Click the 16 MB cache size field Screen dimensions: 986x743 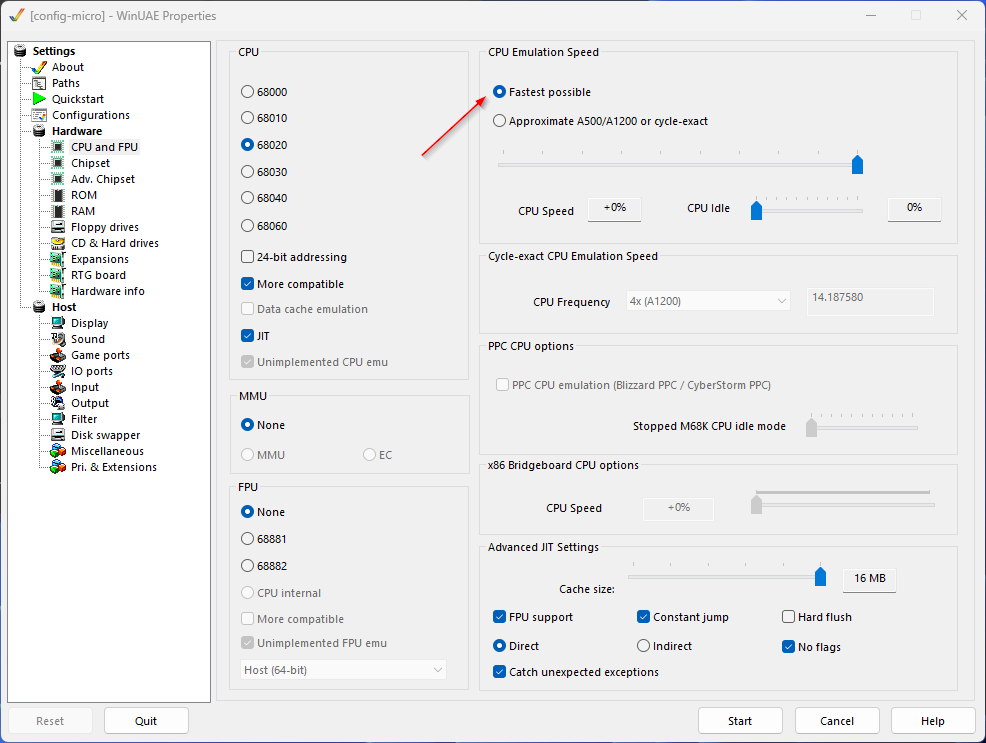[x=870, y=579]
